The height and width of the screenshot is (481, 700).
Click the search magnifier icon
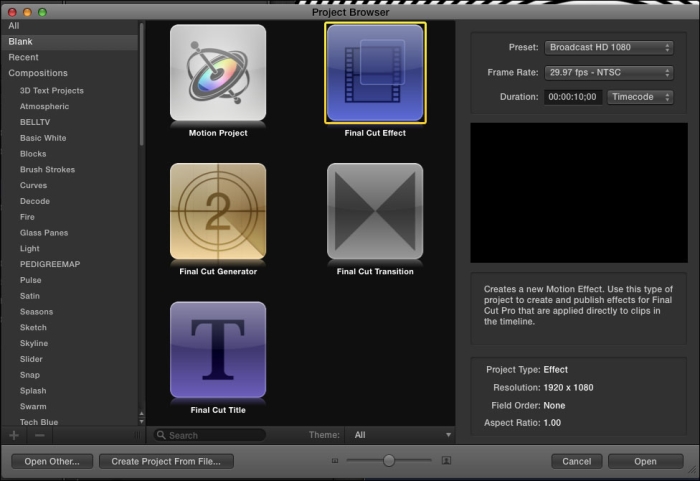coord(161,435)
